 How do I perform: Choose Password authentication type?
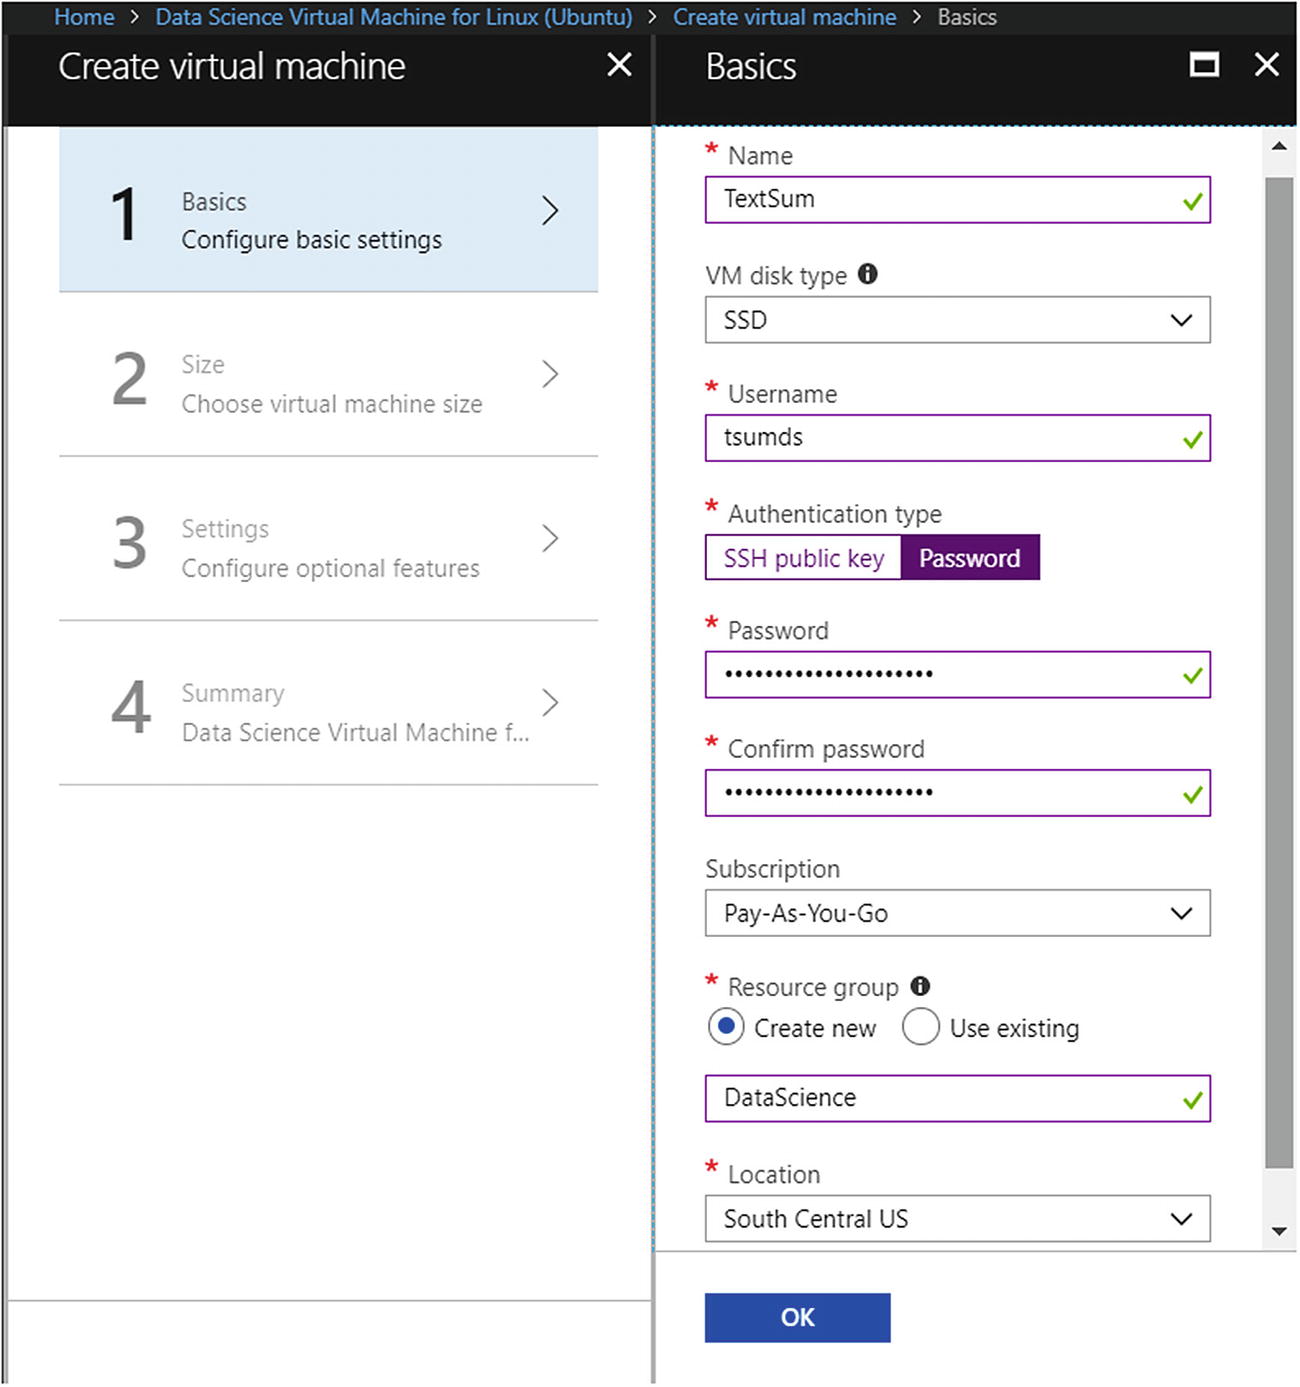click(x=969, y=558)
